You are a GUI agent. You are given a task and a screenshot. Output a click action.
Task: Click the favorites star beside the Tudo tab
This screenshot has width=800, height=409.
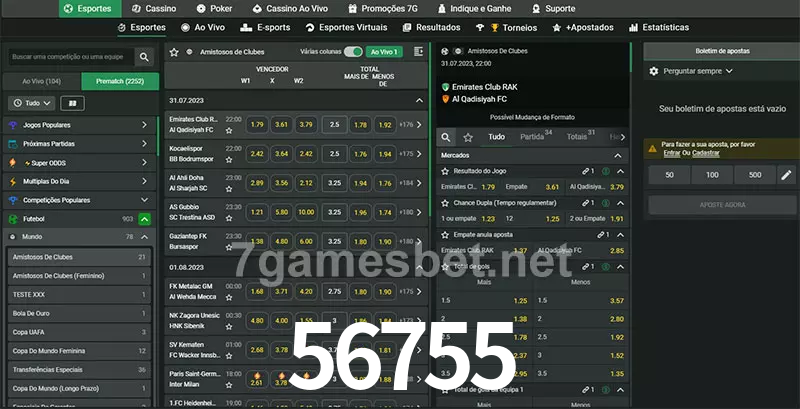[x=470, y=137]
